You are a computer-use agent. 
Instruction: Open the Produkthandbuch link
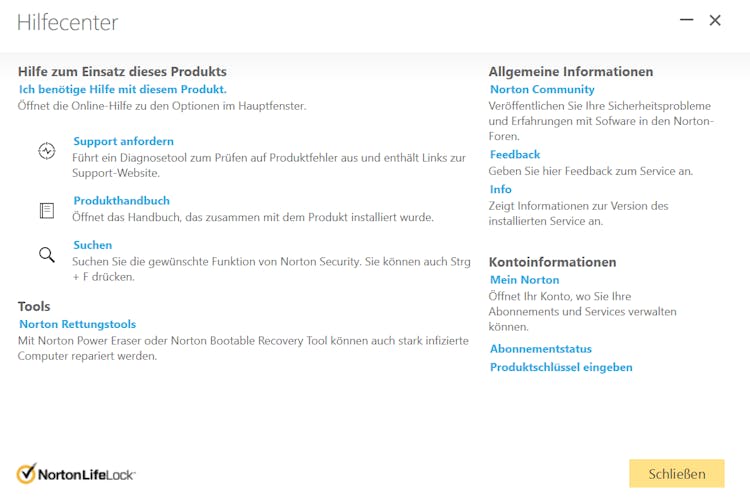[121, 200]
